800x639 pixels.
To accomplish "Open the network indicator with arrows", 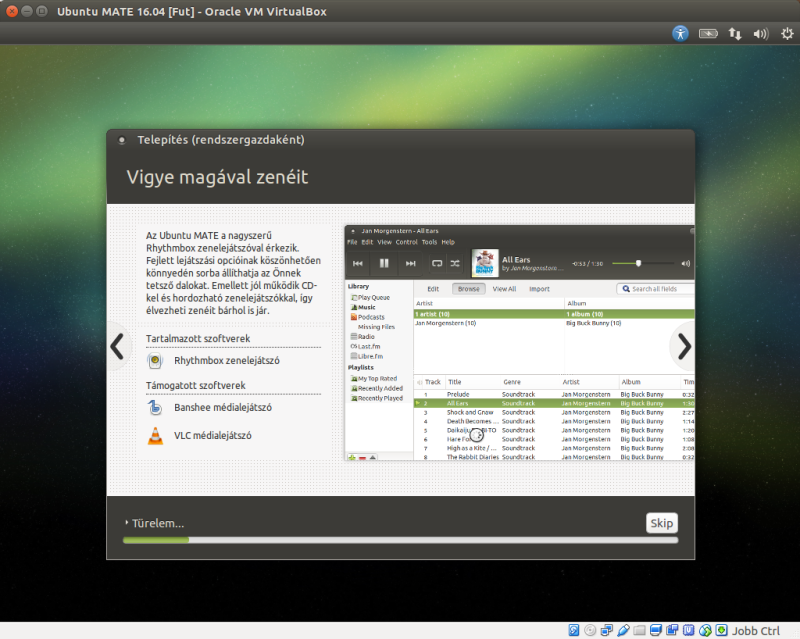I will point(735,34).
